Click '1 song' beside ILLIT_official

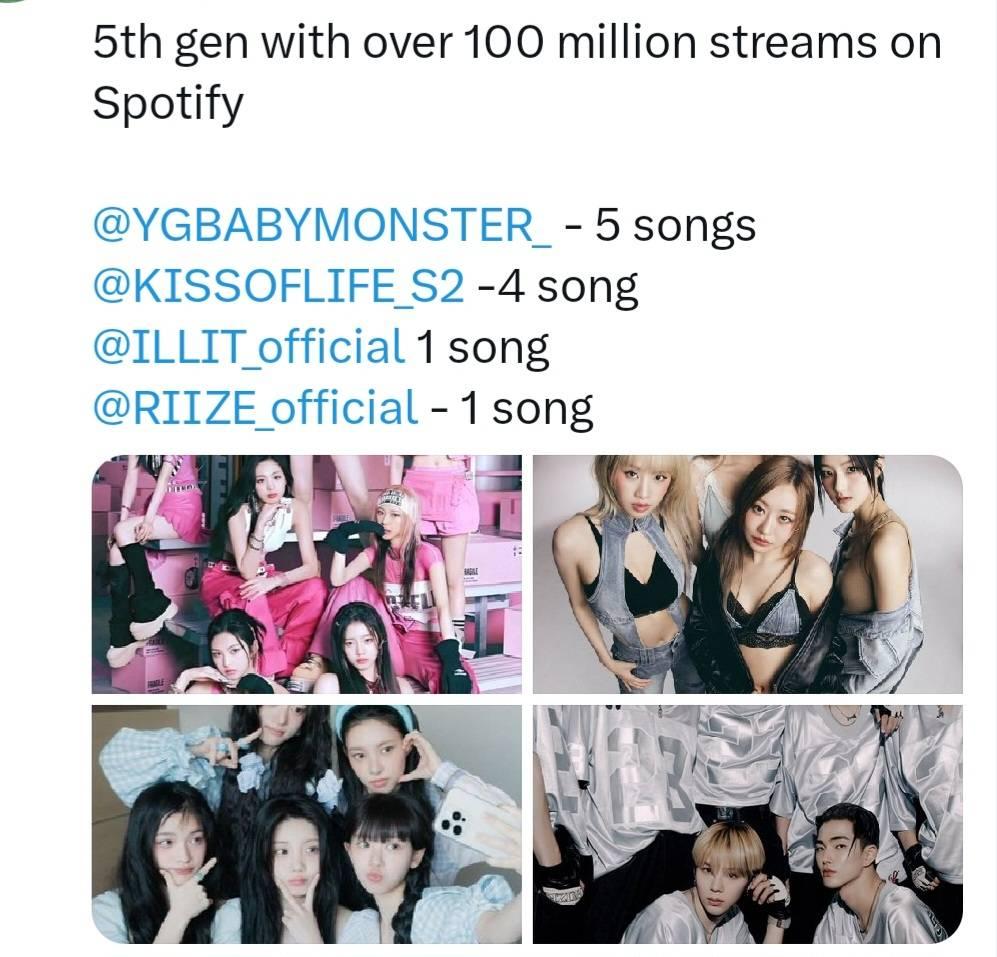[x=483, y=348]
